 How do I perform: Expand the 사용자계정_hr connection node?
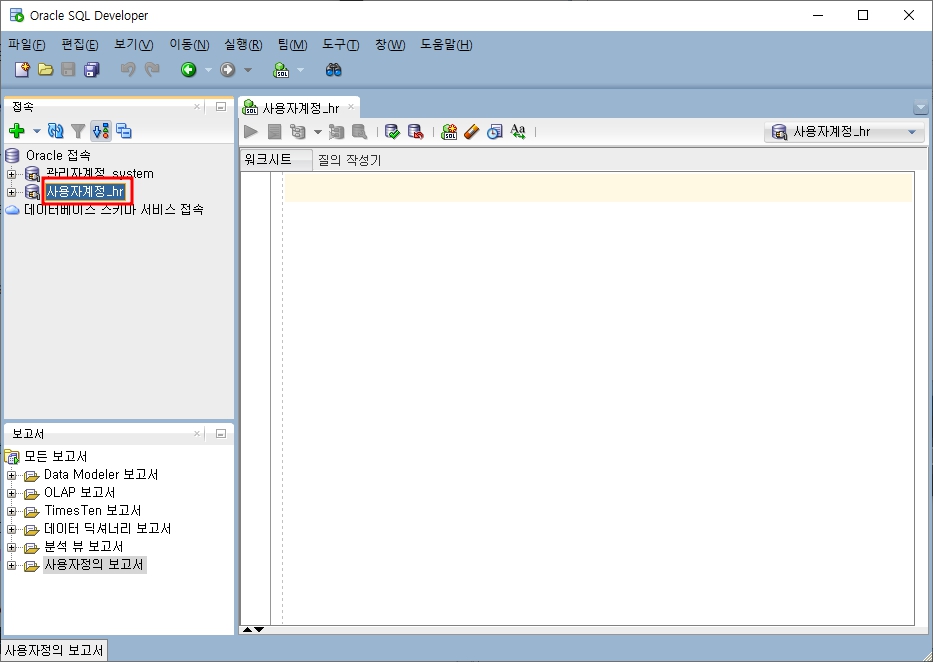11,192
